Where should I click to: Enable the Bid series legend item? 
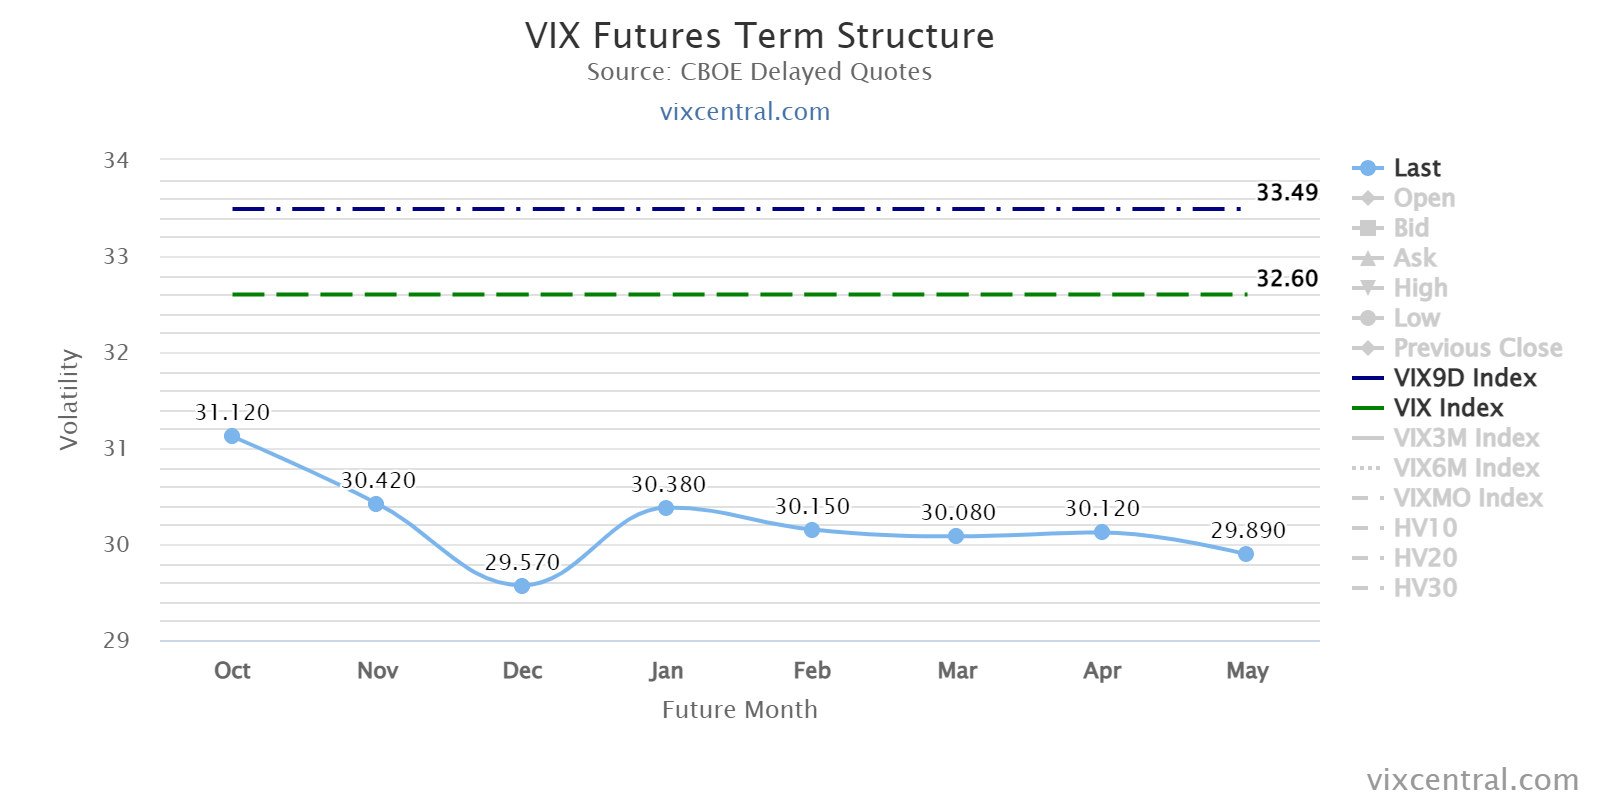1390,228
